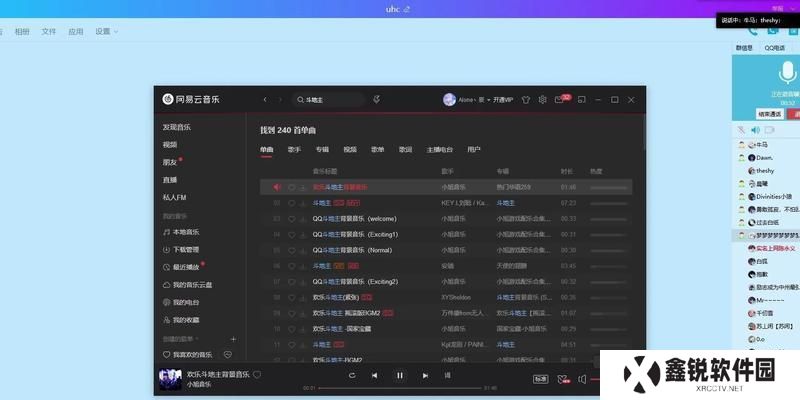800x400 pixels.
Task: Click the 斗地主 search box
Action: tap(329, 100)
